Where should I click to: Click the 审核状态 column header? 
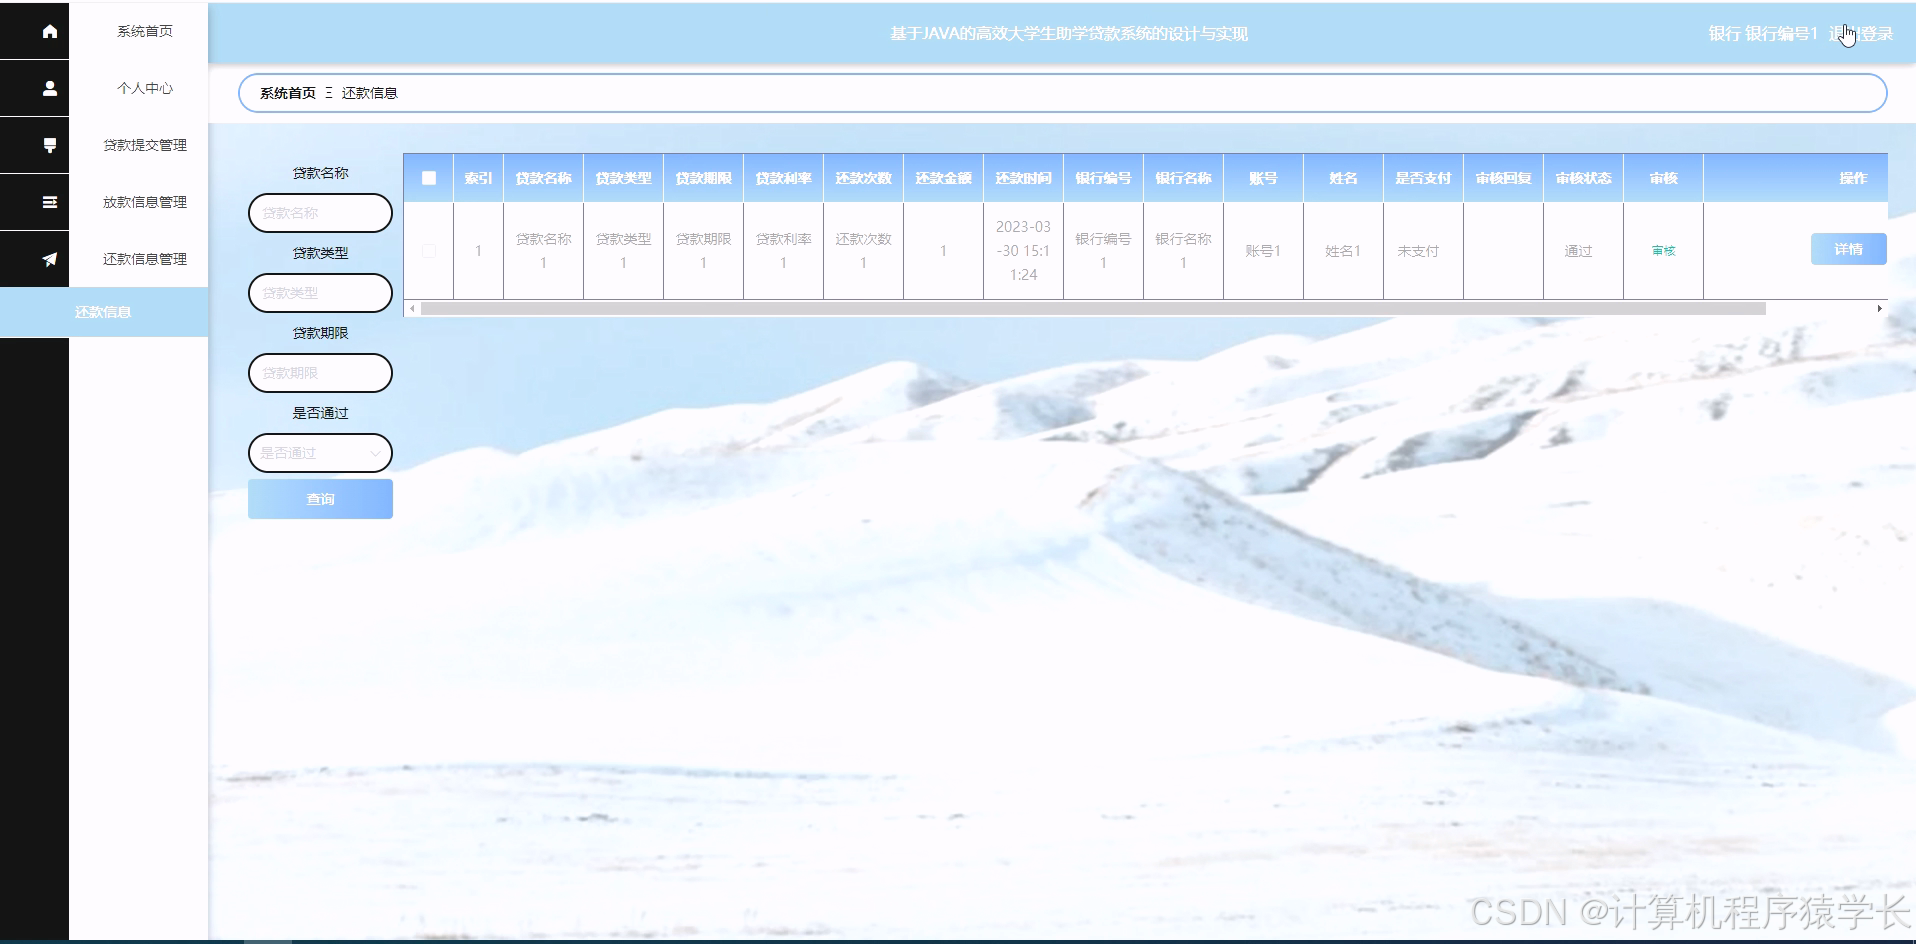pyautogui.click(x=1583, y=178)
